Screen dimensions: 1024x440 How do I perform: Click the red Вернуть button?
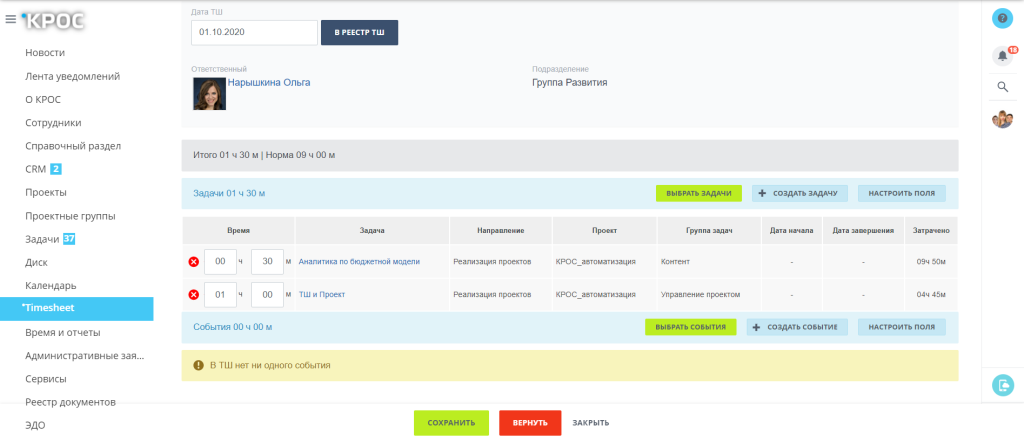click(x=530, y=423)
